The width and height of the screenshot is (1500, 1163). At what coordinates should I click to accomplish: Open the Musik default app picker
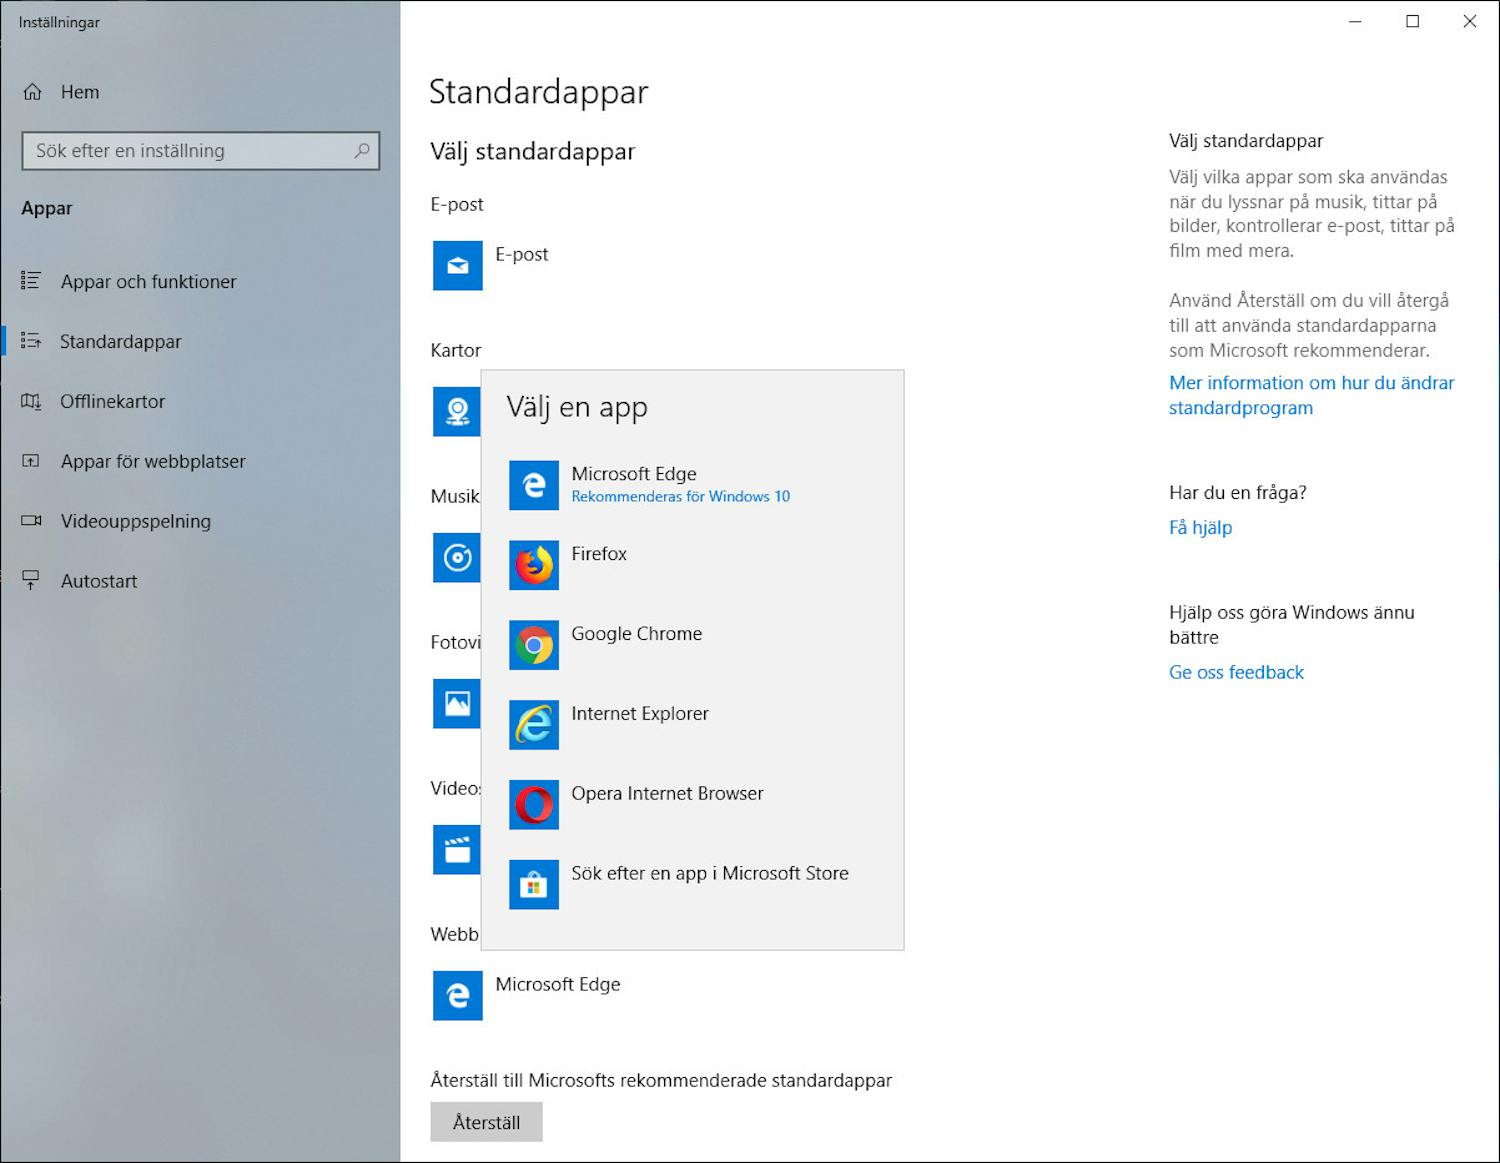(x=457, y=558)
